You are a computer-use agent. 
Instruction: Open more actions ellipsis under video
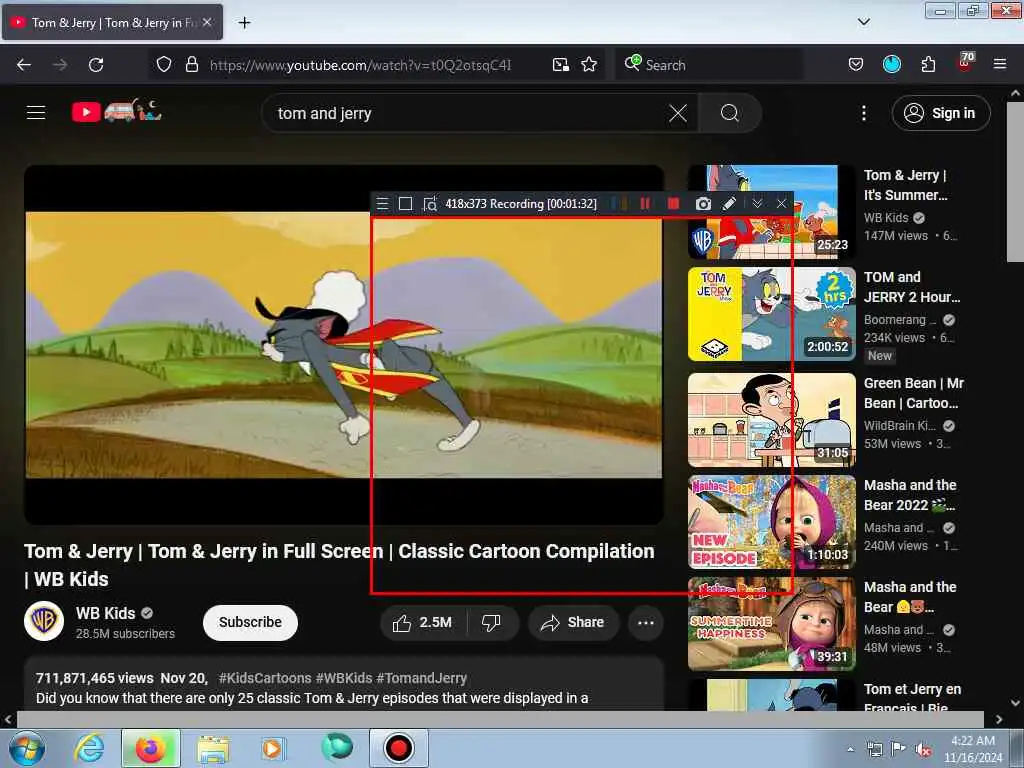tap(645, 622)
